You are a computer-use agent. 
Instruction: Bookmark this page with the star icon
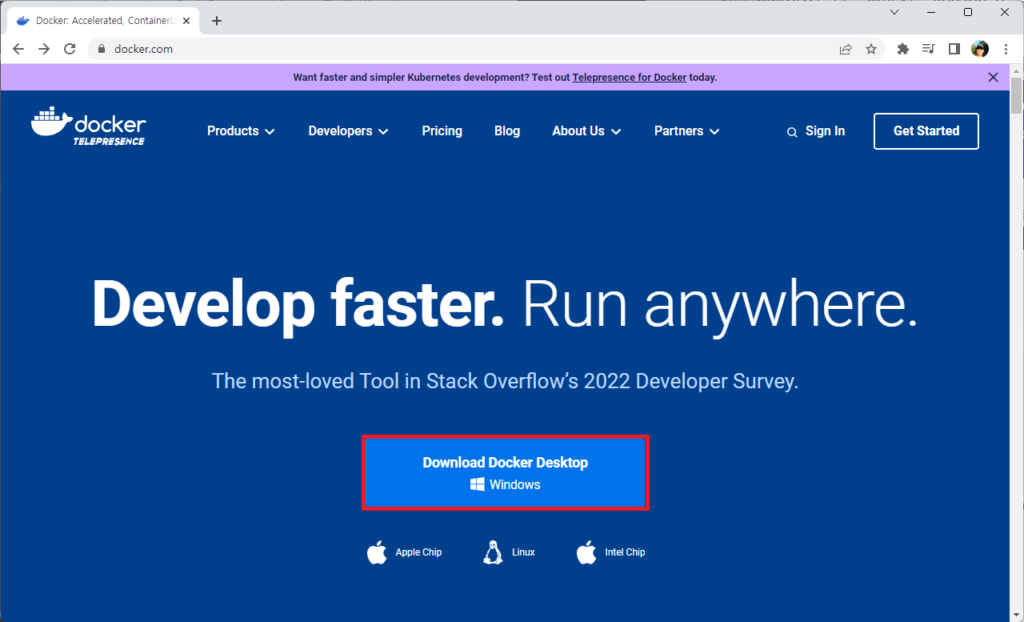pos(871,49)
